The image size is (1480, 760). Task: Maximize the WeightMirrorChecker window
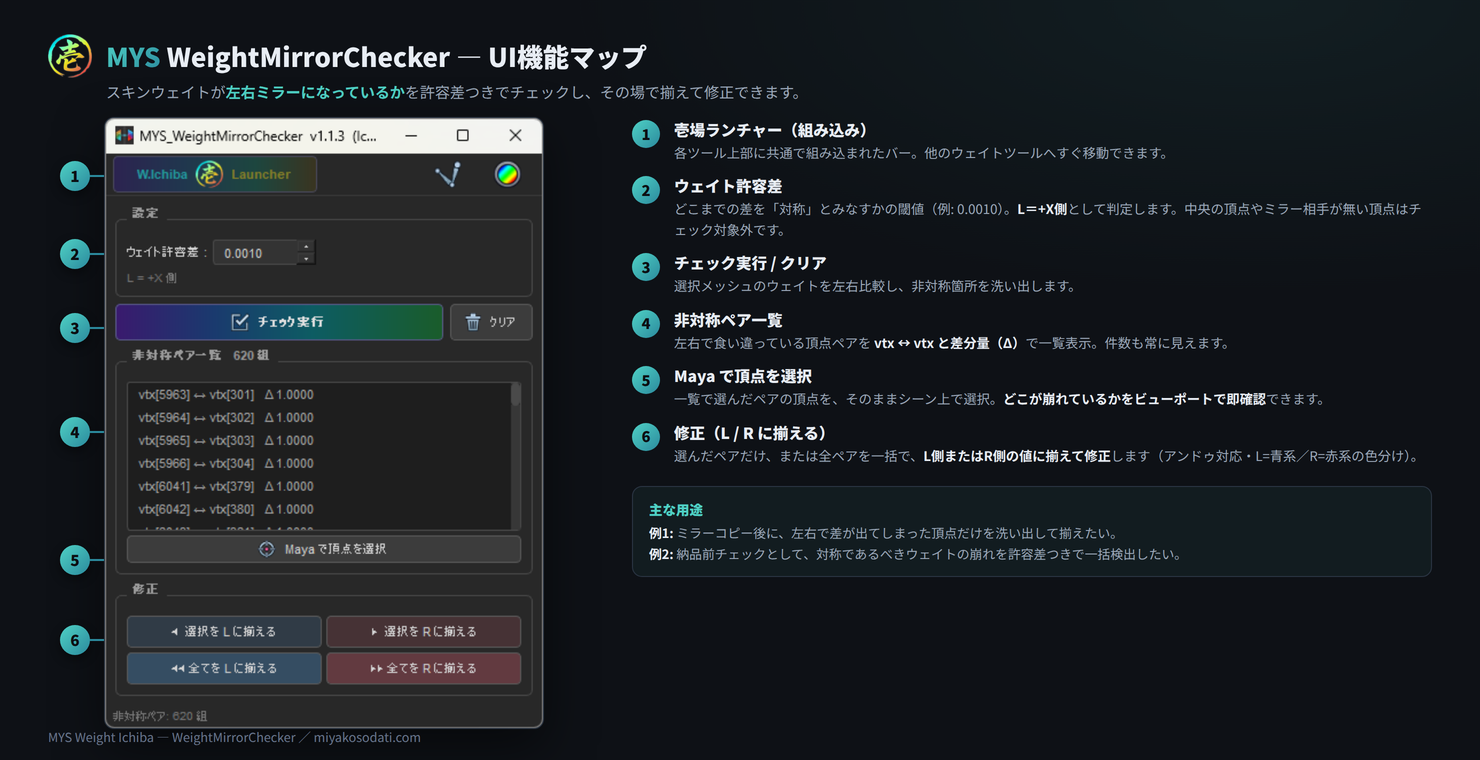[x=462, y=135]
